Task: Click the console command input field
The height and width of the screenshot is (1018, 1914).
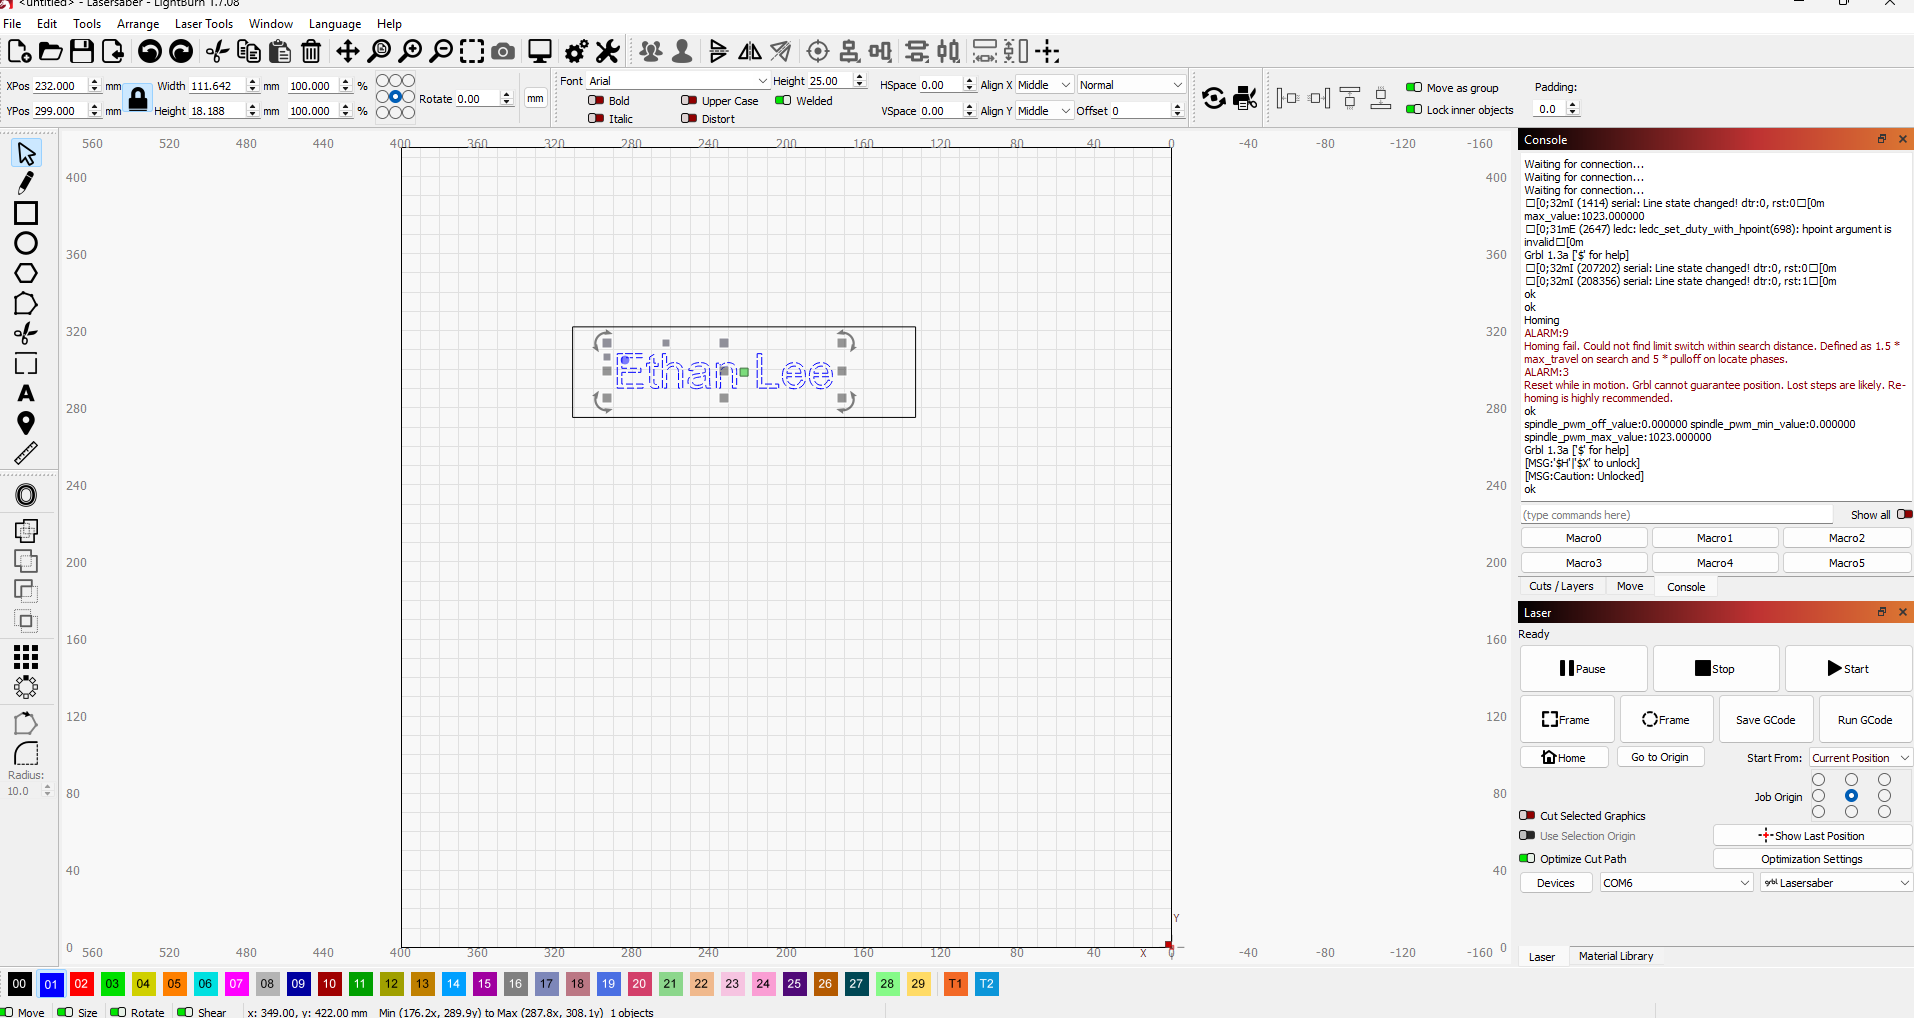Action: (x=1676, y=515)
